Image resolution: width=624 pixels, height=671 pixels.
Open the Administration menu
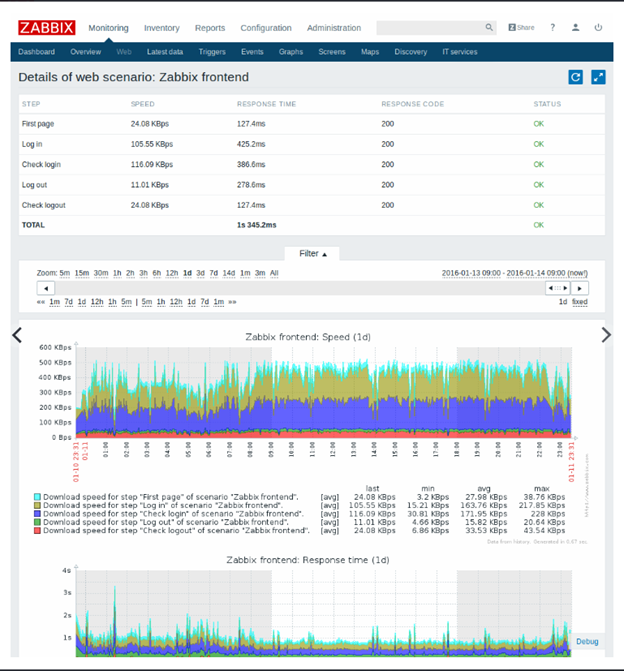coord(334,28)
